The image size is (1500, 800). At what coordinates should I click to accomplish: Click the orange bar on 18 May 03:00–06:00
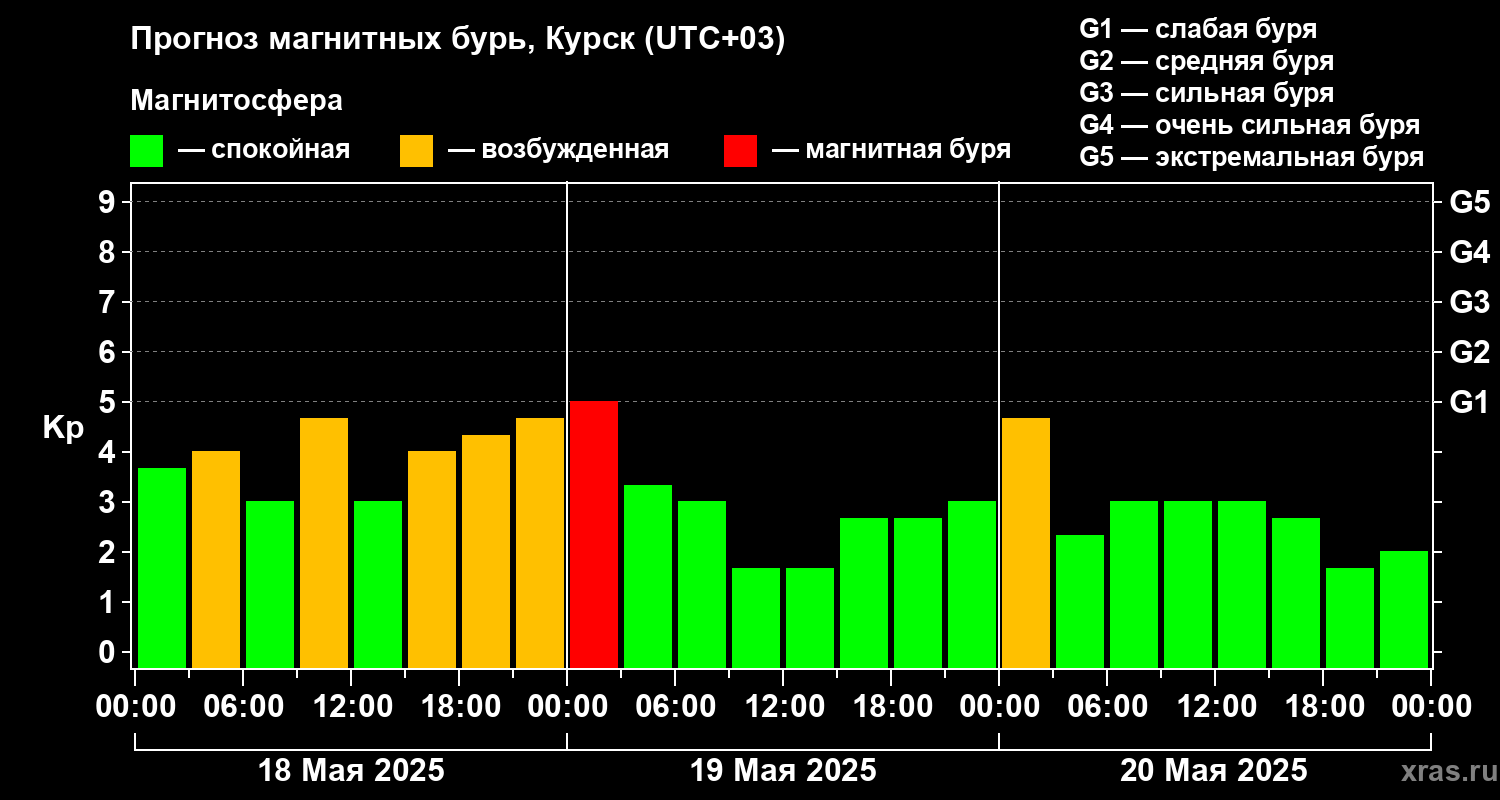tap(216, 560)
